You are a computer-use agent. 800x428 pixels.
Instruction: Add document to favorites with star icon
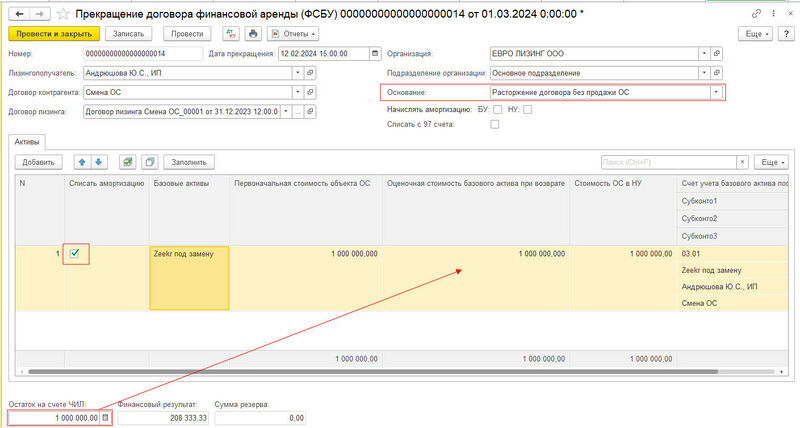coord(63,13)
